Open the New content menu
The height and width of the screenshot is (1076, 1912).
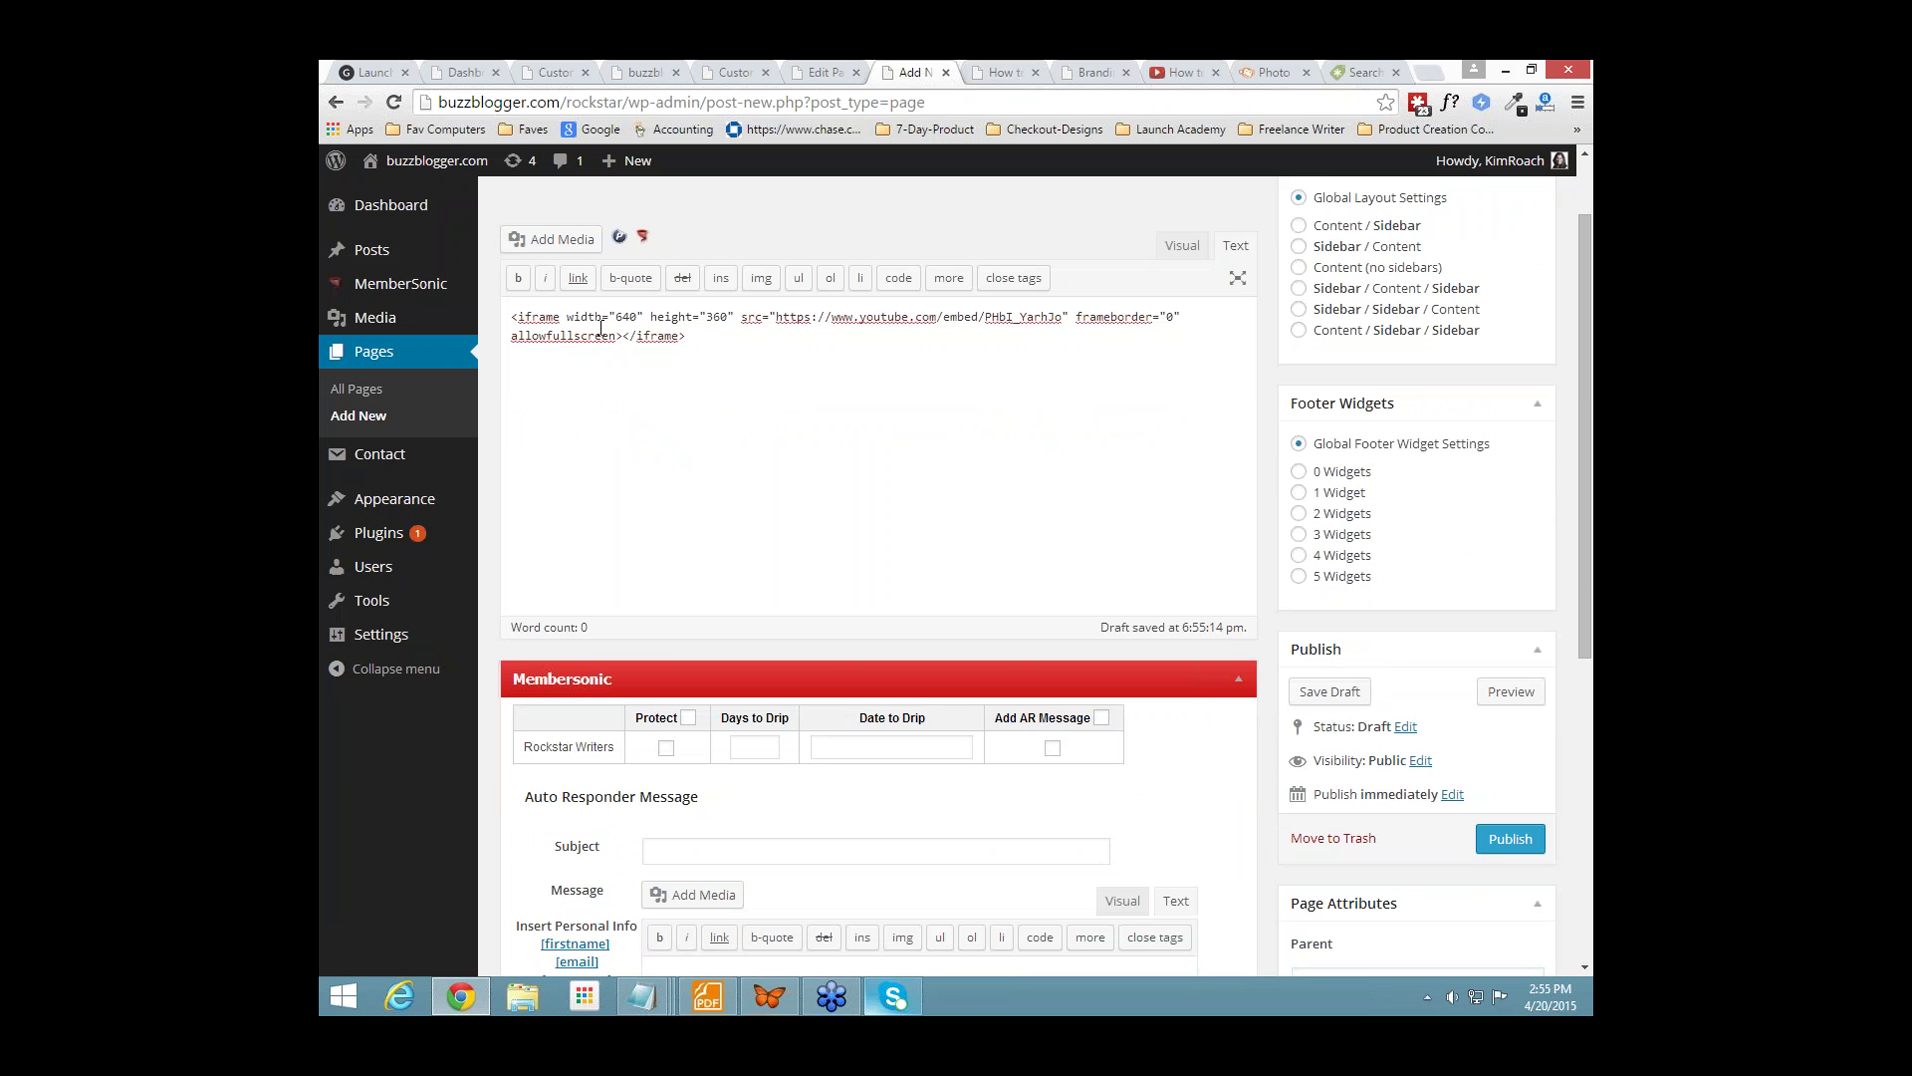627,160
